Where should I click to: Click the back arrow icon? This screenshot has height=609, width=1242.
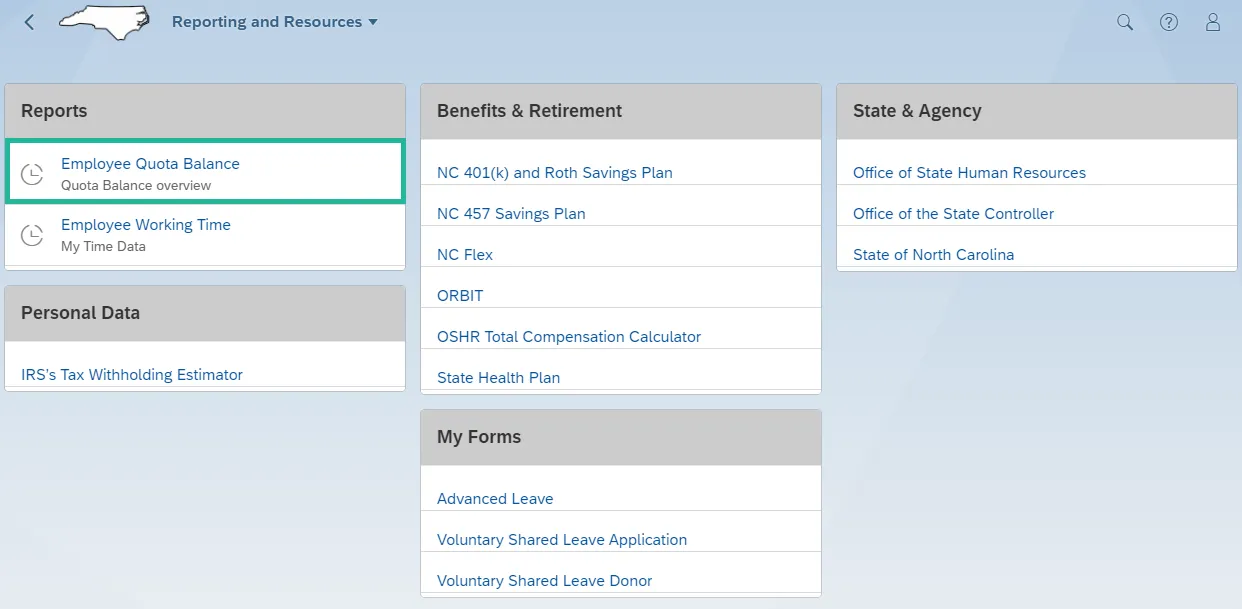click(29, 22)
